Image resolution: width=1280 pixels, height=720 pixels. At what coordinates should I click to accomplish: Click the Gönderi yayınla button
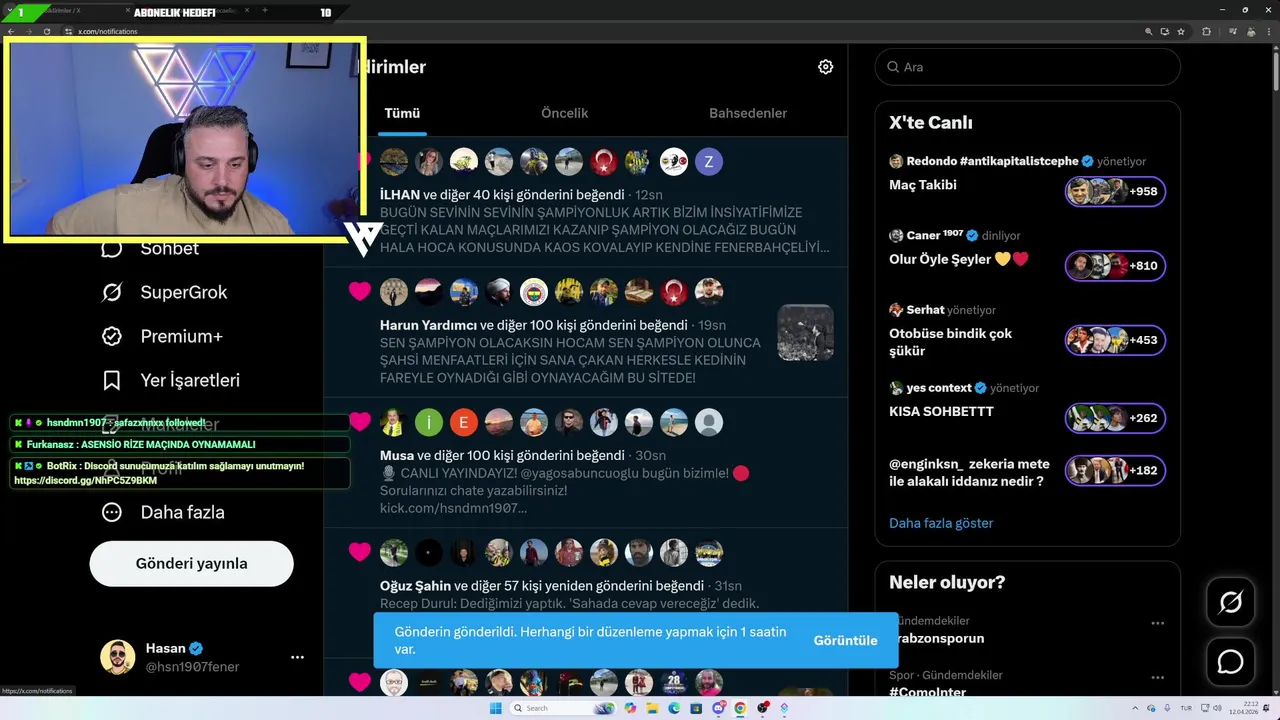191,563
